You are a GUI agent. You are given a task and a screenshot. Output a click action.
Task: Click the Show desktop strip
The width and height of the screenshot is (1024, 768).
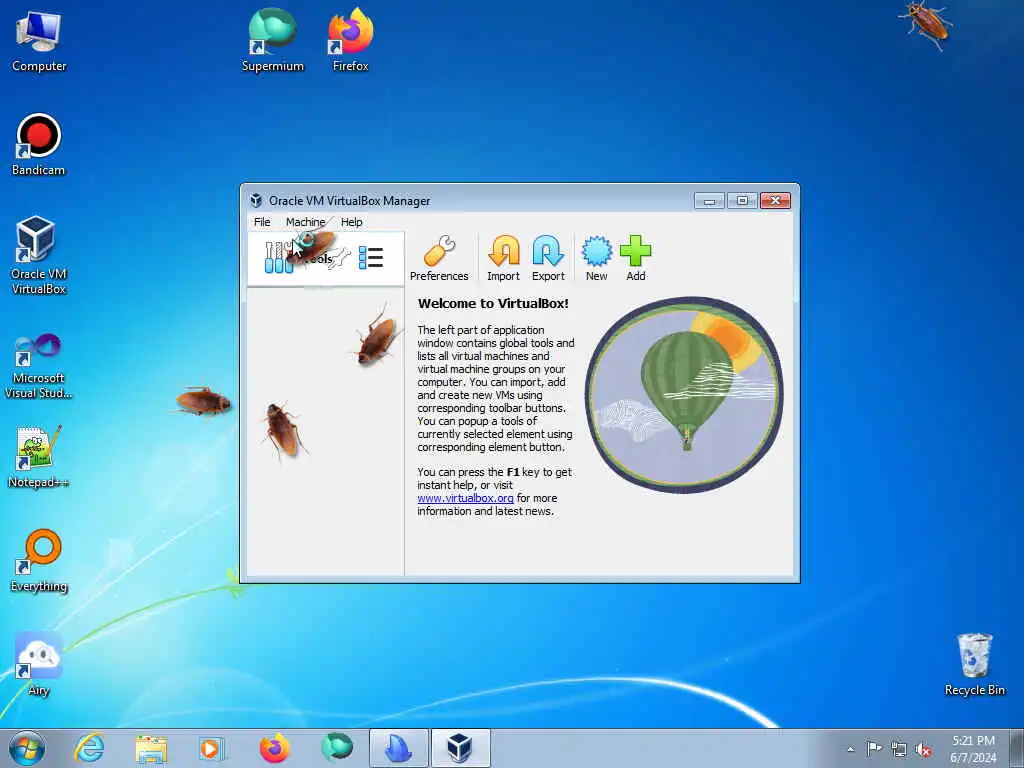(1017, 749)
